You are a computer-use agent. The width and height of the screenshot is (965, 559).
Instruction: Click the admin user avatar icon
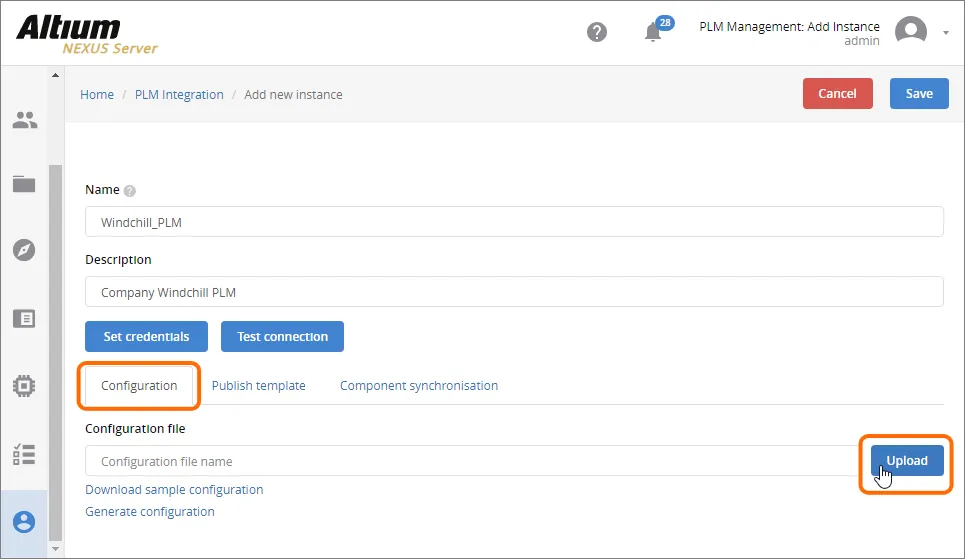click(x=910, y=31)
